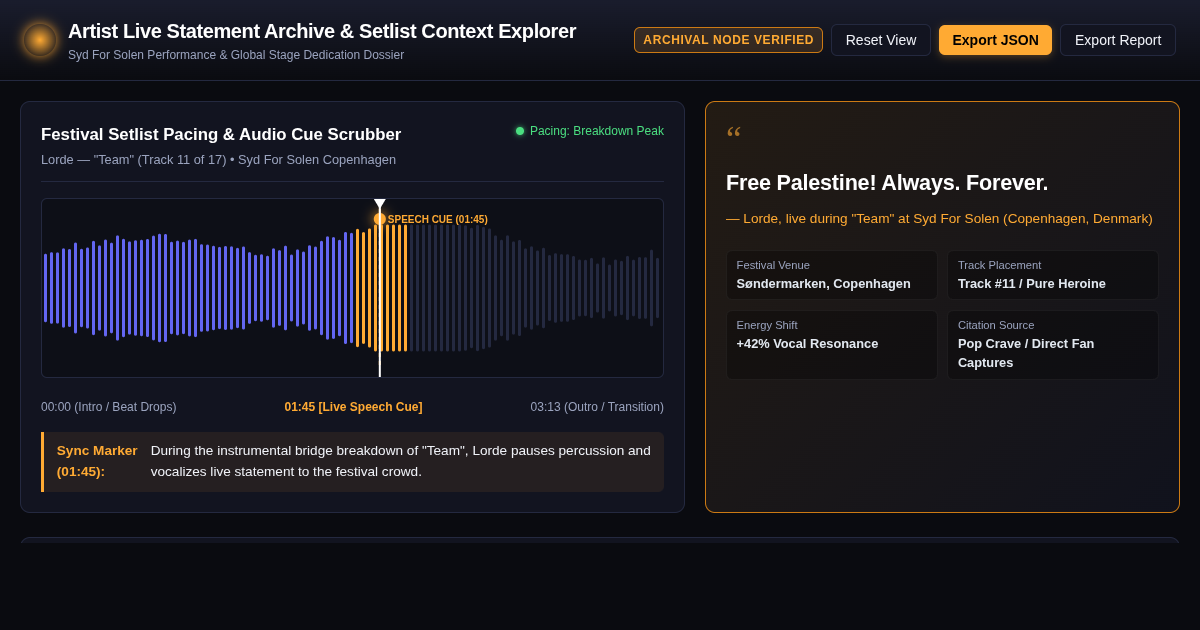Click the Lorde Team track subtitle

click(x=218, y=159)
